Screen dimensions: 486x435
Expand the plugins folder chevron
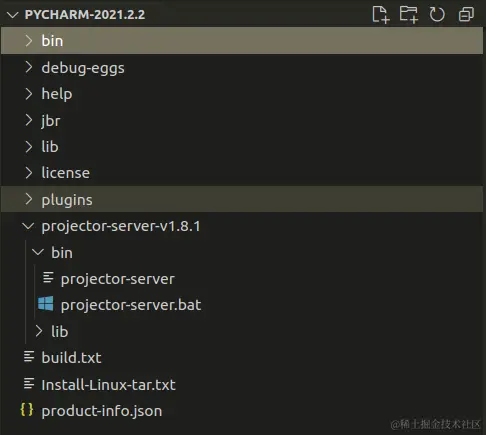coord(29,199)
